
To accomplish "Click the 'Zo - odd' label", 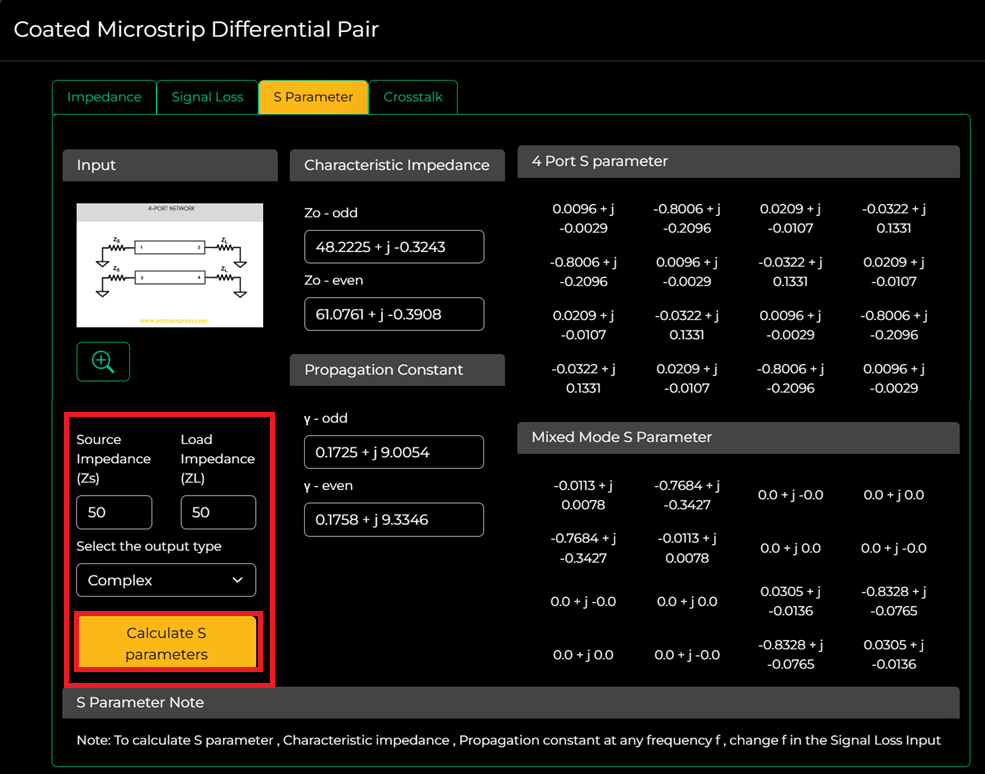I will pos(331,213).
